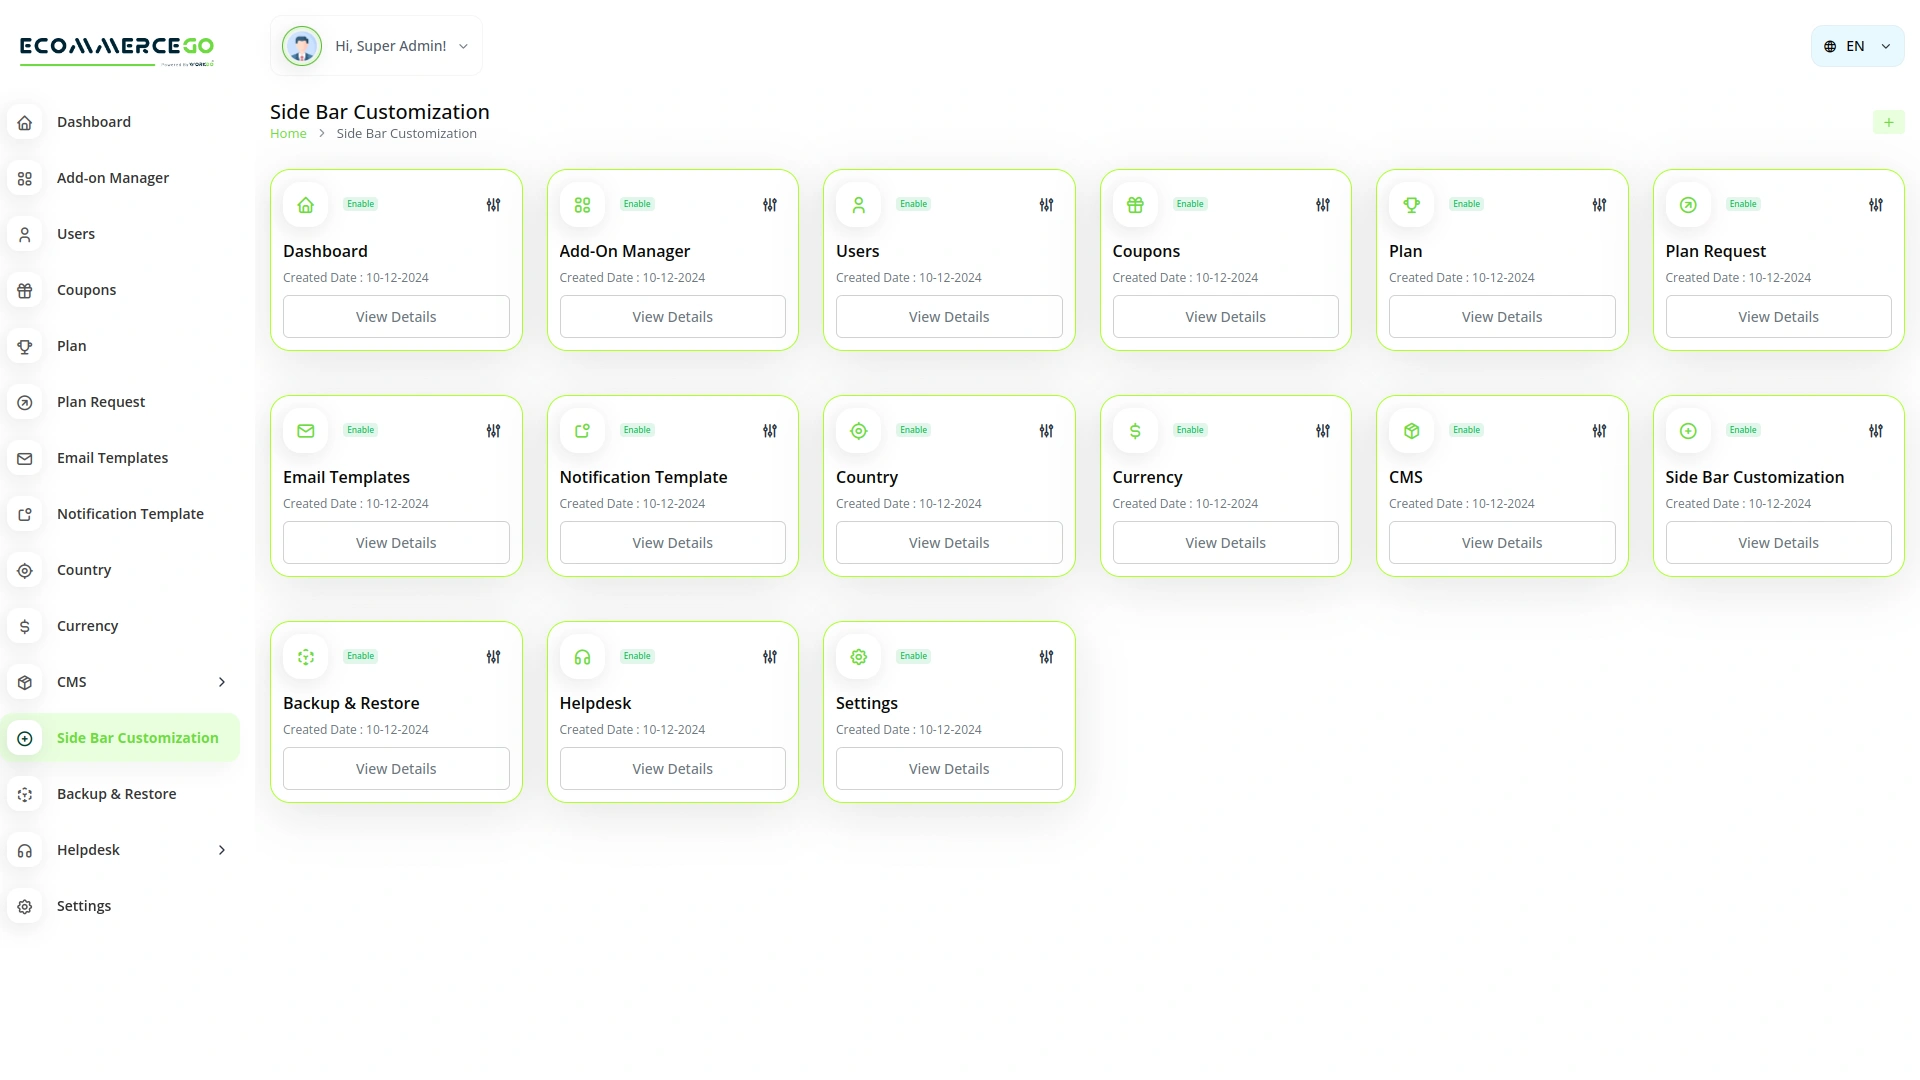Select the Coupons gift icon in sidebar
Image resolution: width=1920 pixels, height=1080 pixels.
pyautogui.click(x=24, y=290)
